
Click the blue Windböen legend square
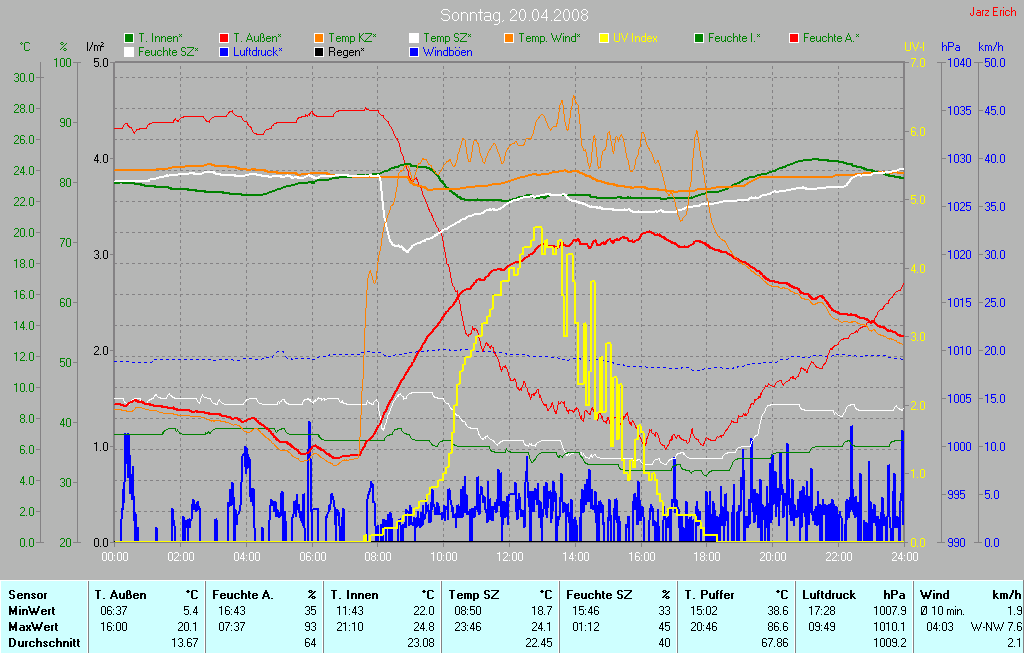(414, 51)
